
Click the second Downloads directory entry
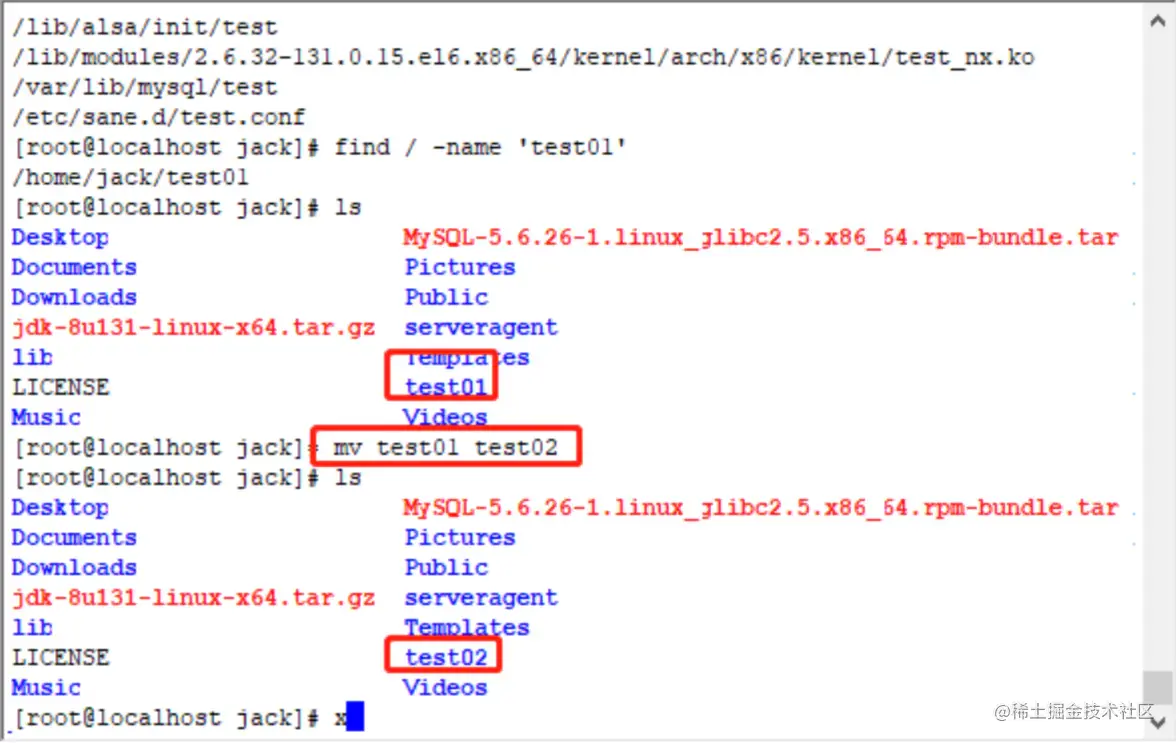(x=74, y=568)
